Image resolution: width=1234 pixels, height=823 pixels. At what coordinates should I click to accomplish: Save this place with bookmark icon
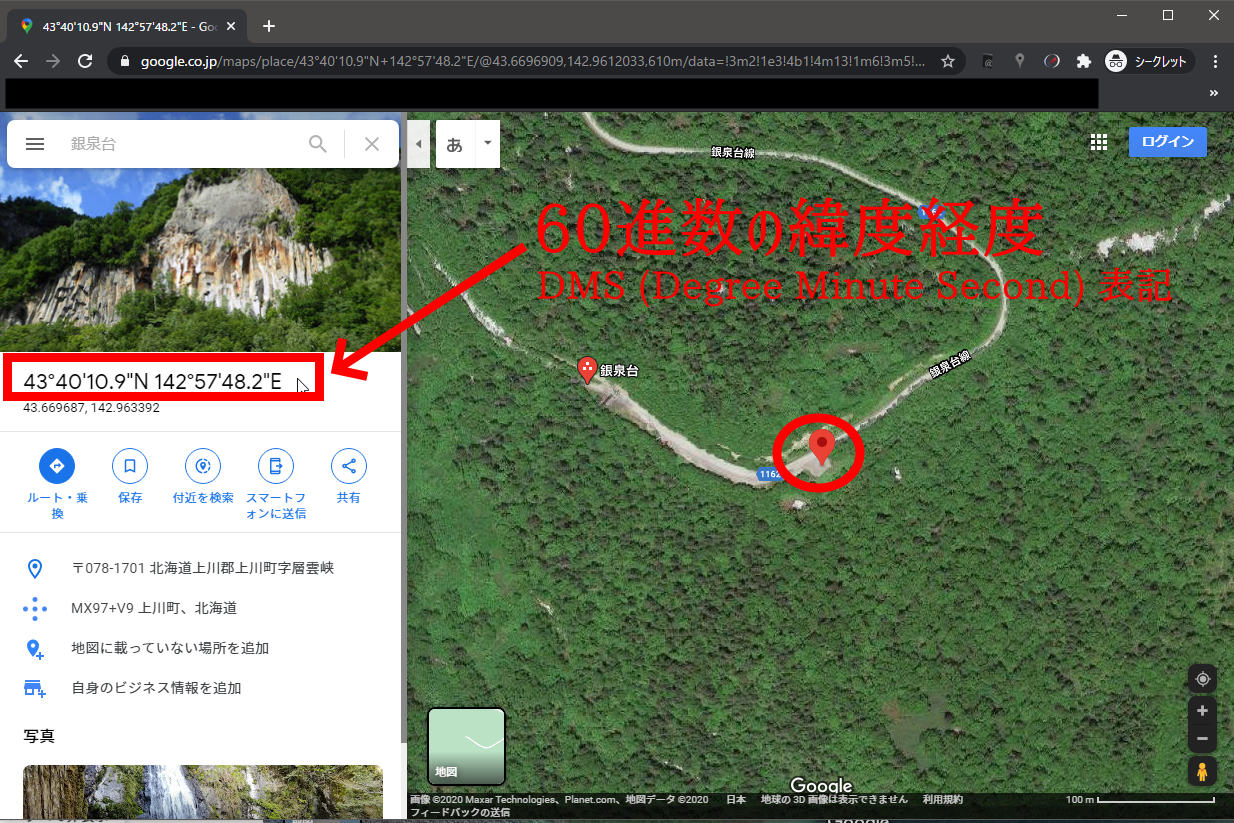130,466
